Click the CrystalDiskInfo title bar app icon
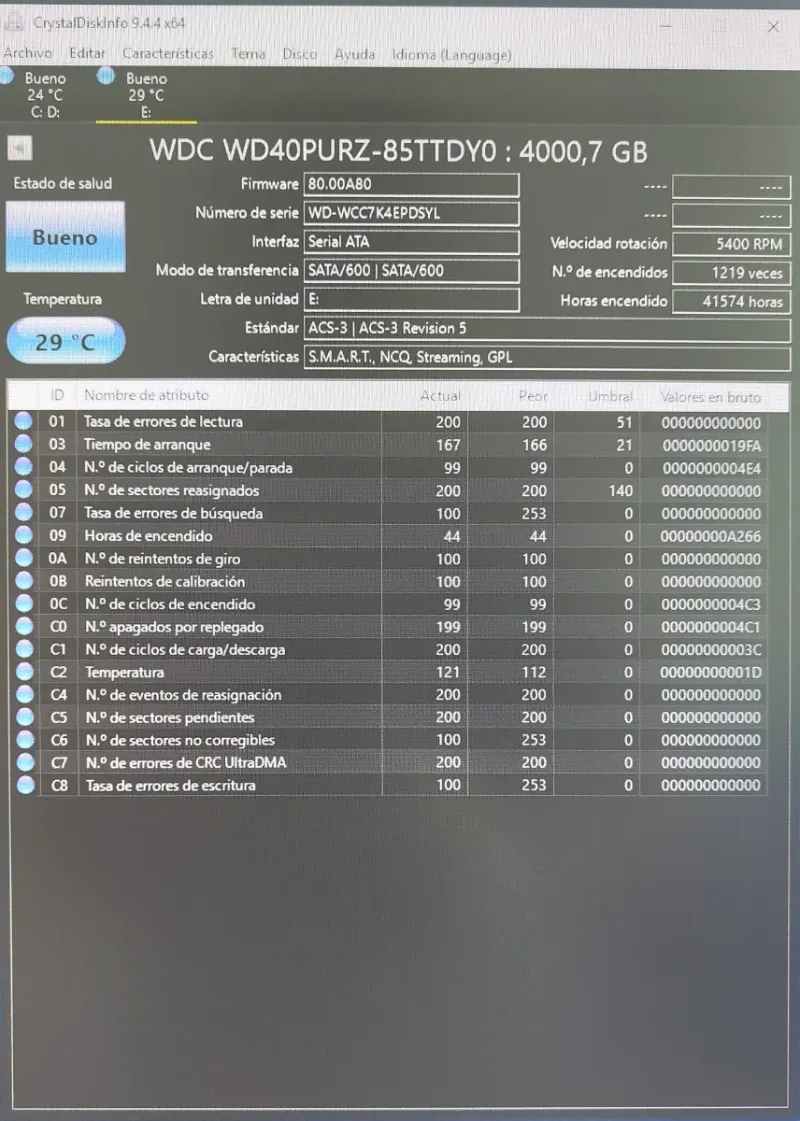This screenshot has height=1121, width=800. click(14, 22)
